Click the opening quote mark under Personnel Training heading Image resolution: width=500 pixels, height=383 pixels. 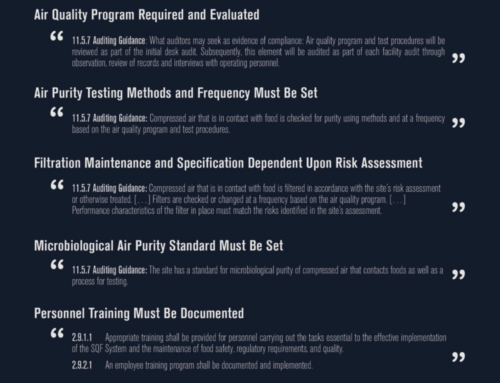pos(57,333)
